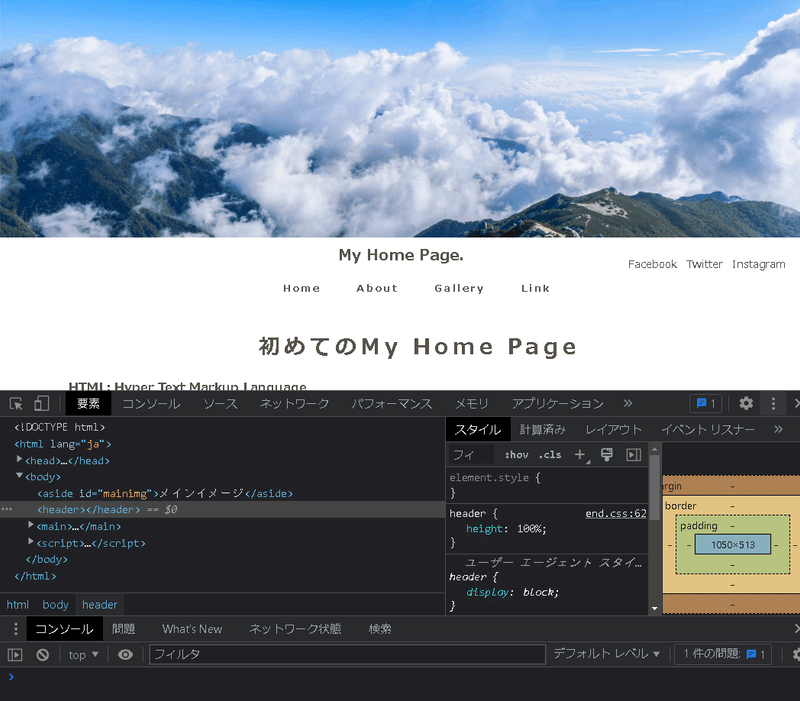Open the Facebook link on page
This screenshot has width=800, height=701.
pos(652,264)
